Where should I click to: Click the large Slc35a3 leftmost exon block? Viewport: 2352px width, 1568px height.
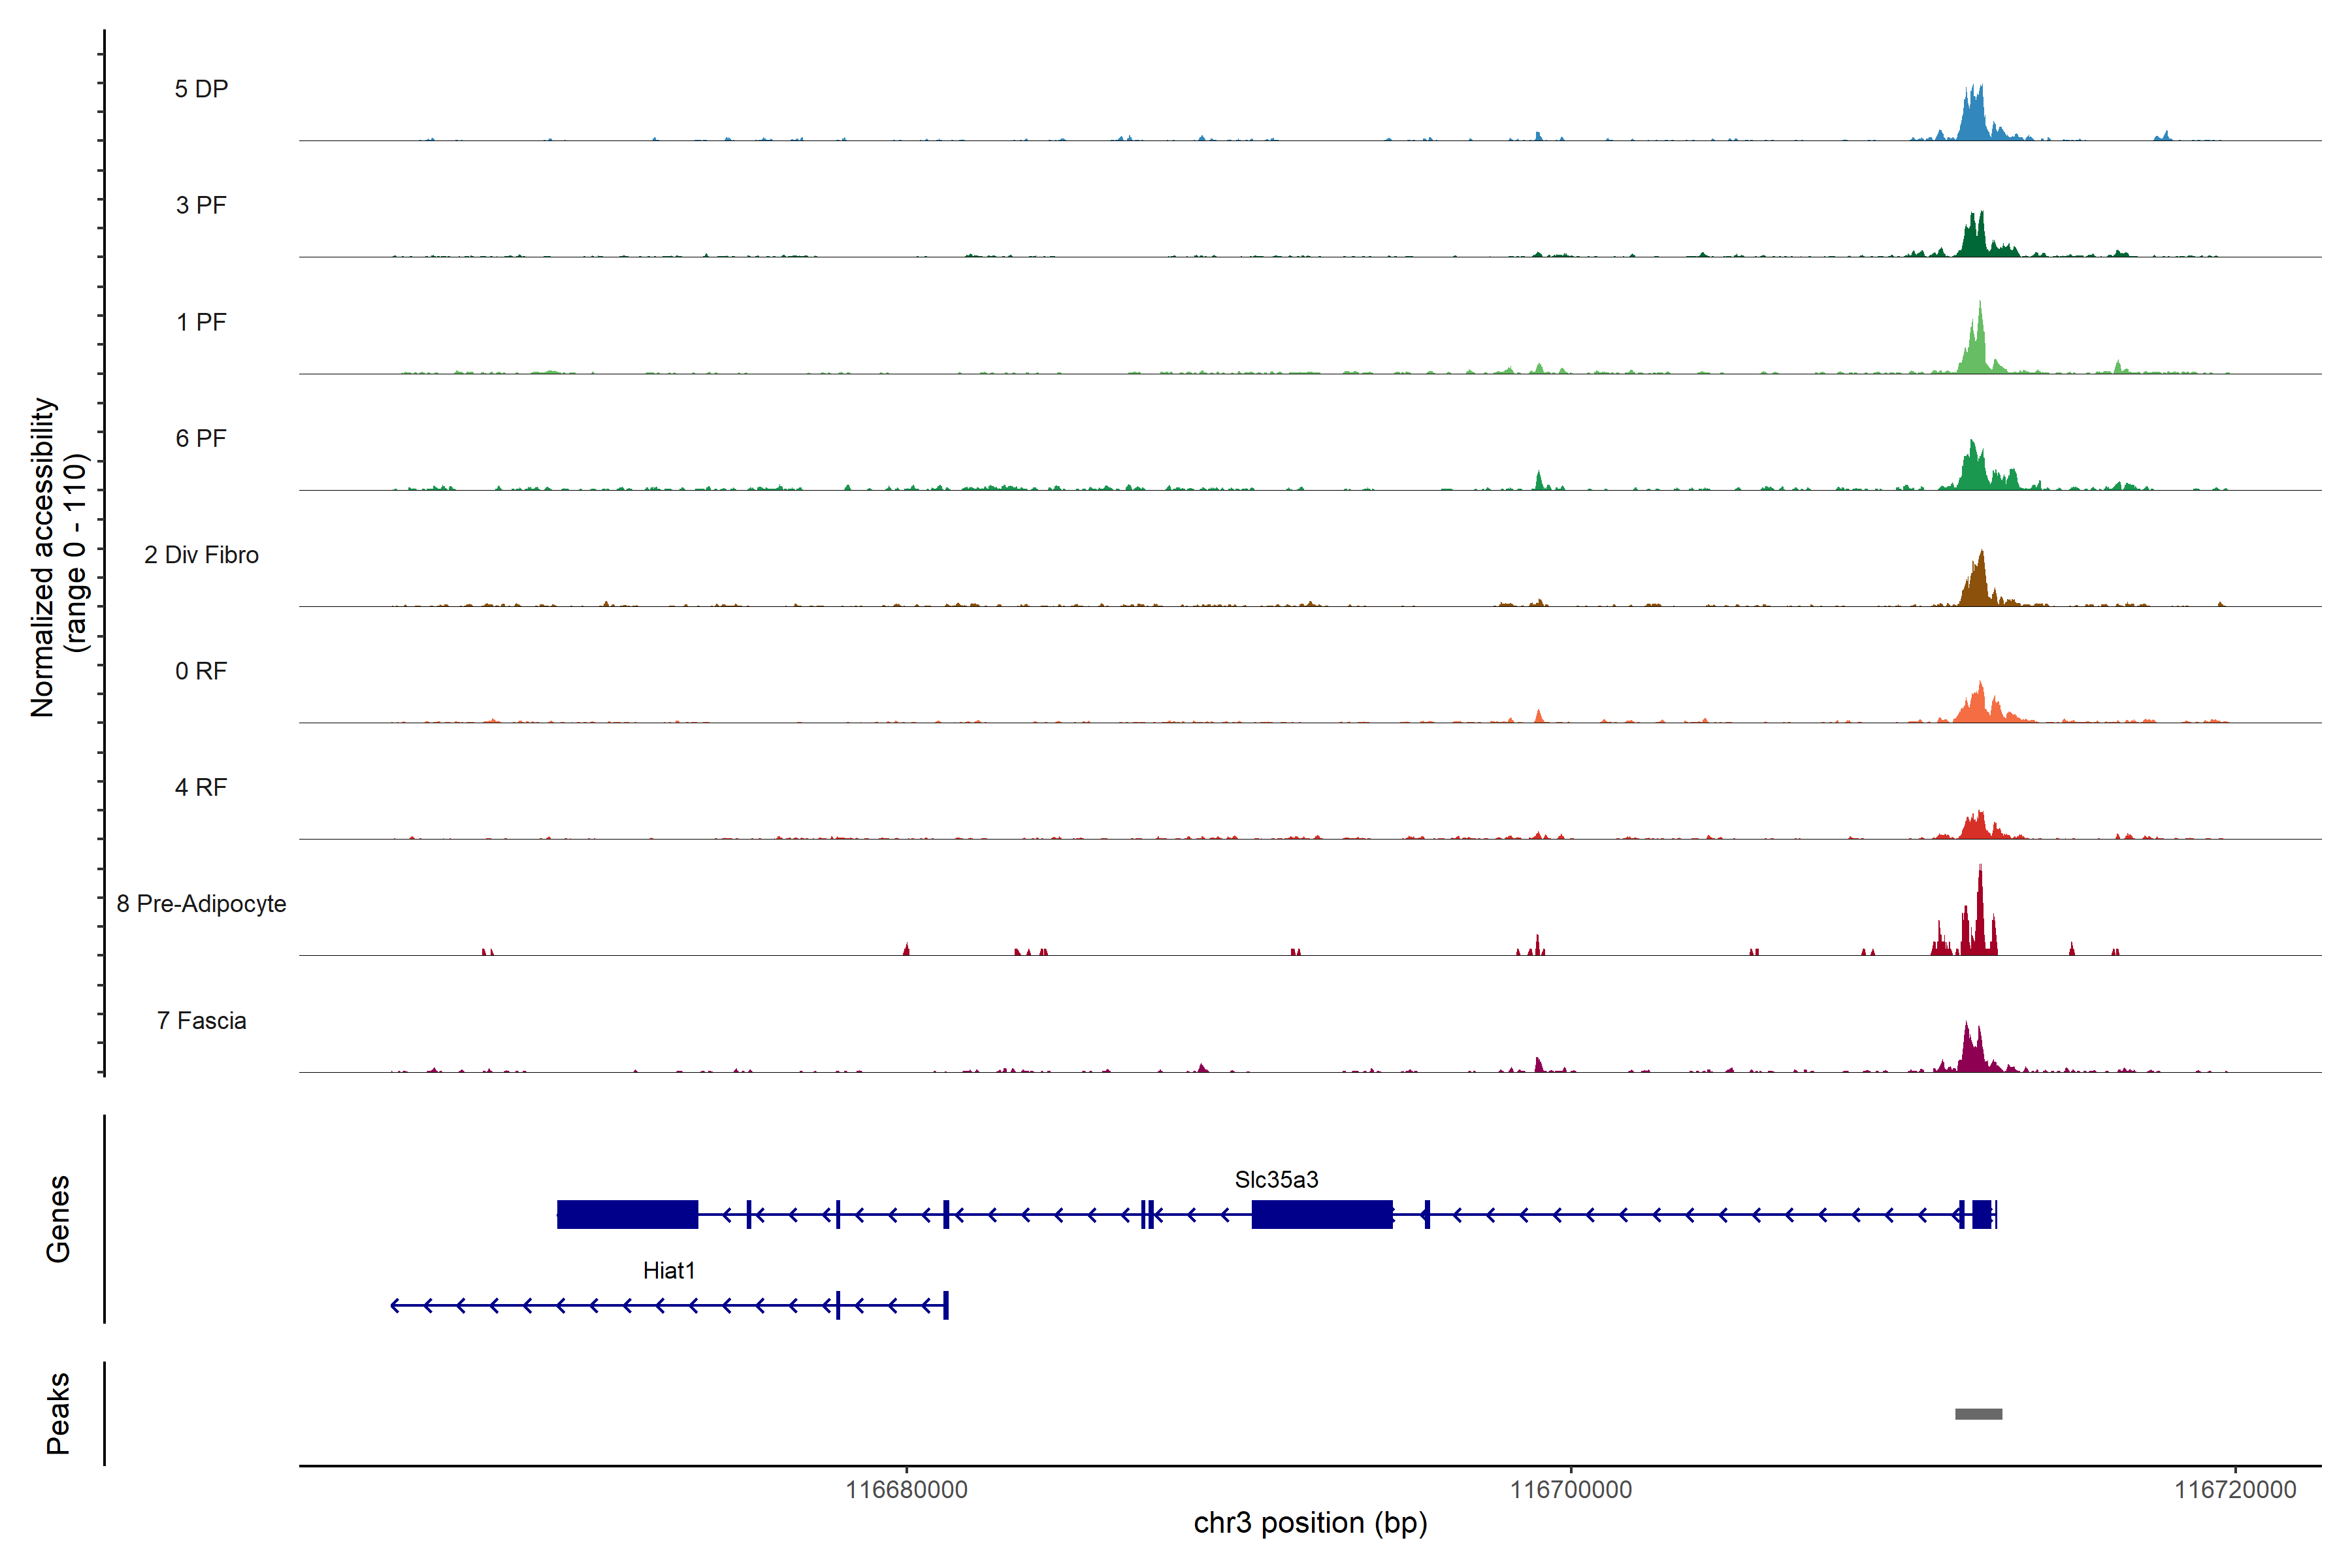pos(627,1214)
